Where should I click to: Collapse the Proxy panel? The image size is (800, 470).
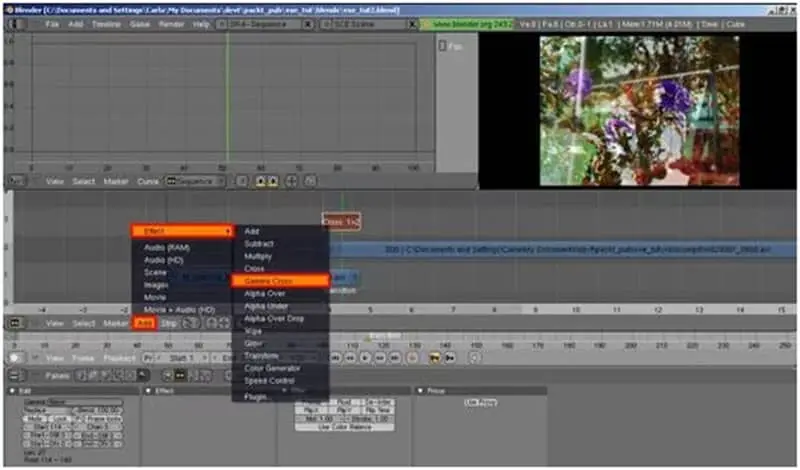click(420, 391)
